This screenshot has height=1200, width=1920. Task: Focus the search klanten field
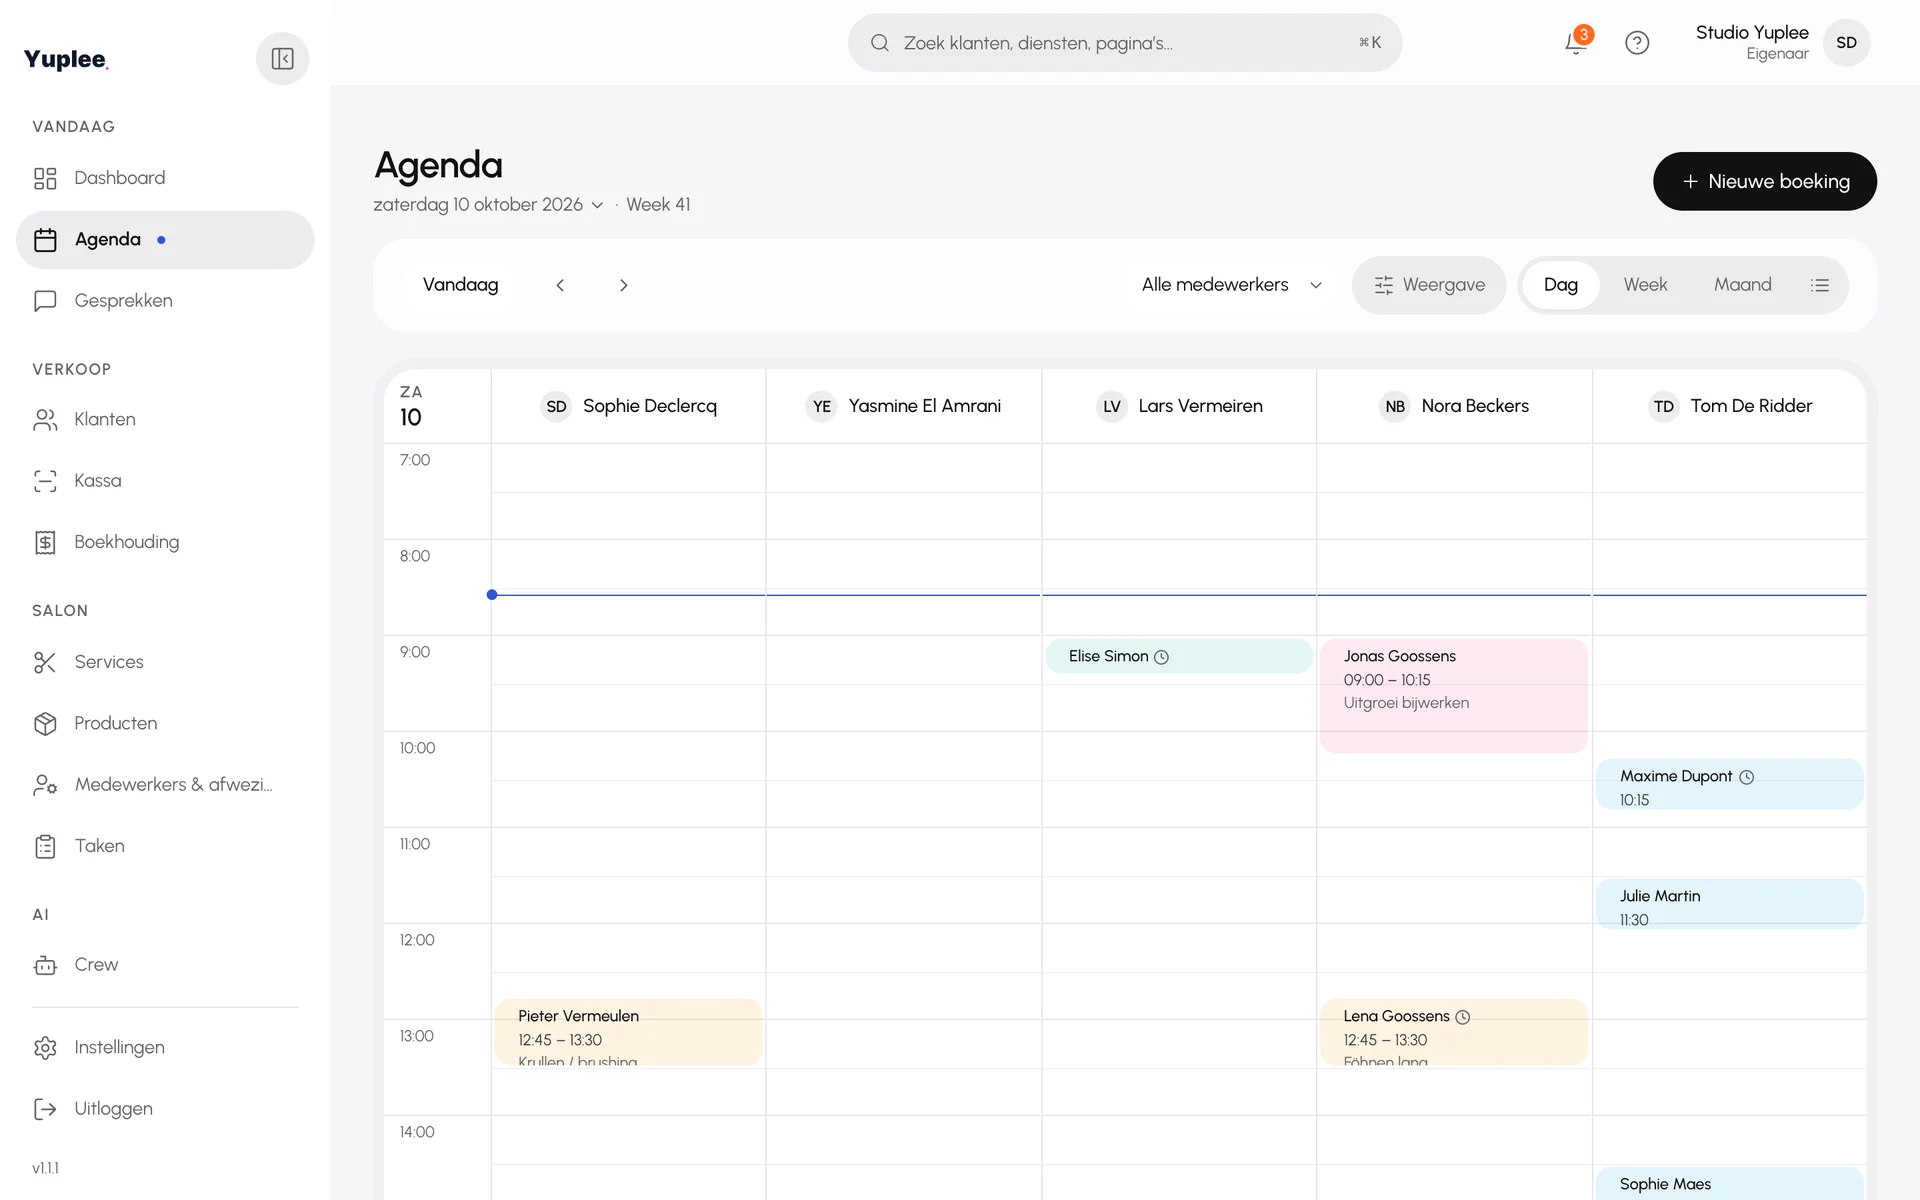tap(1125, 43)
